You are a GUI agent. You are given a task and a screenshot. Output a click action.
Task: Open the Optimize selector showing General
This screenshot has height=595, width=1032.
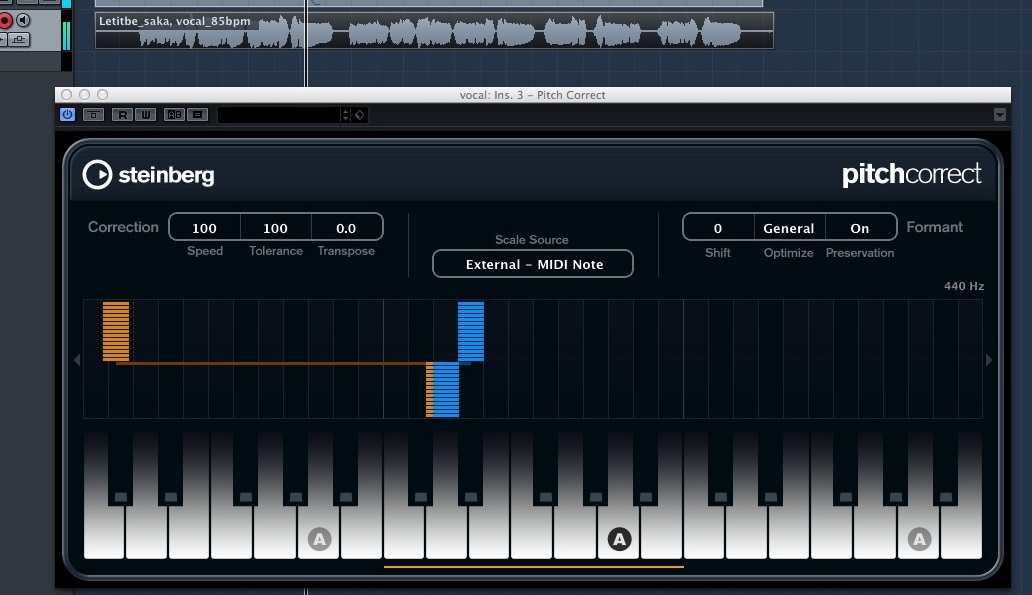[788, 228]
